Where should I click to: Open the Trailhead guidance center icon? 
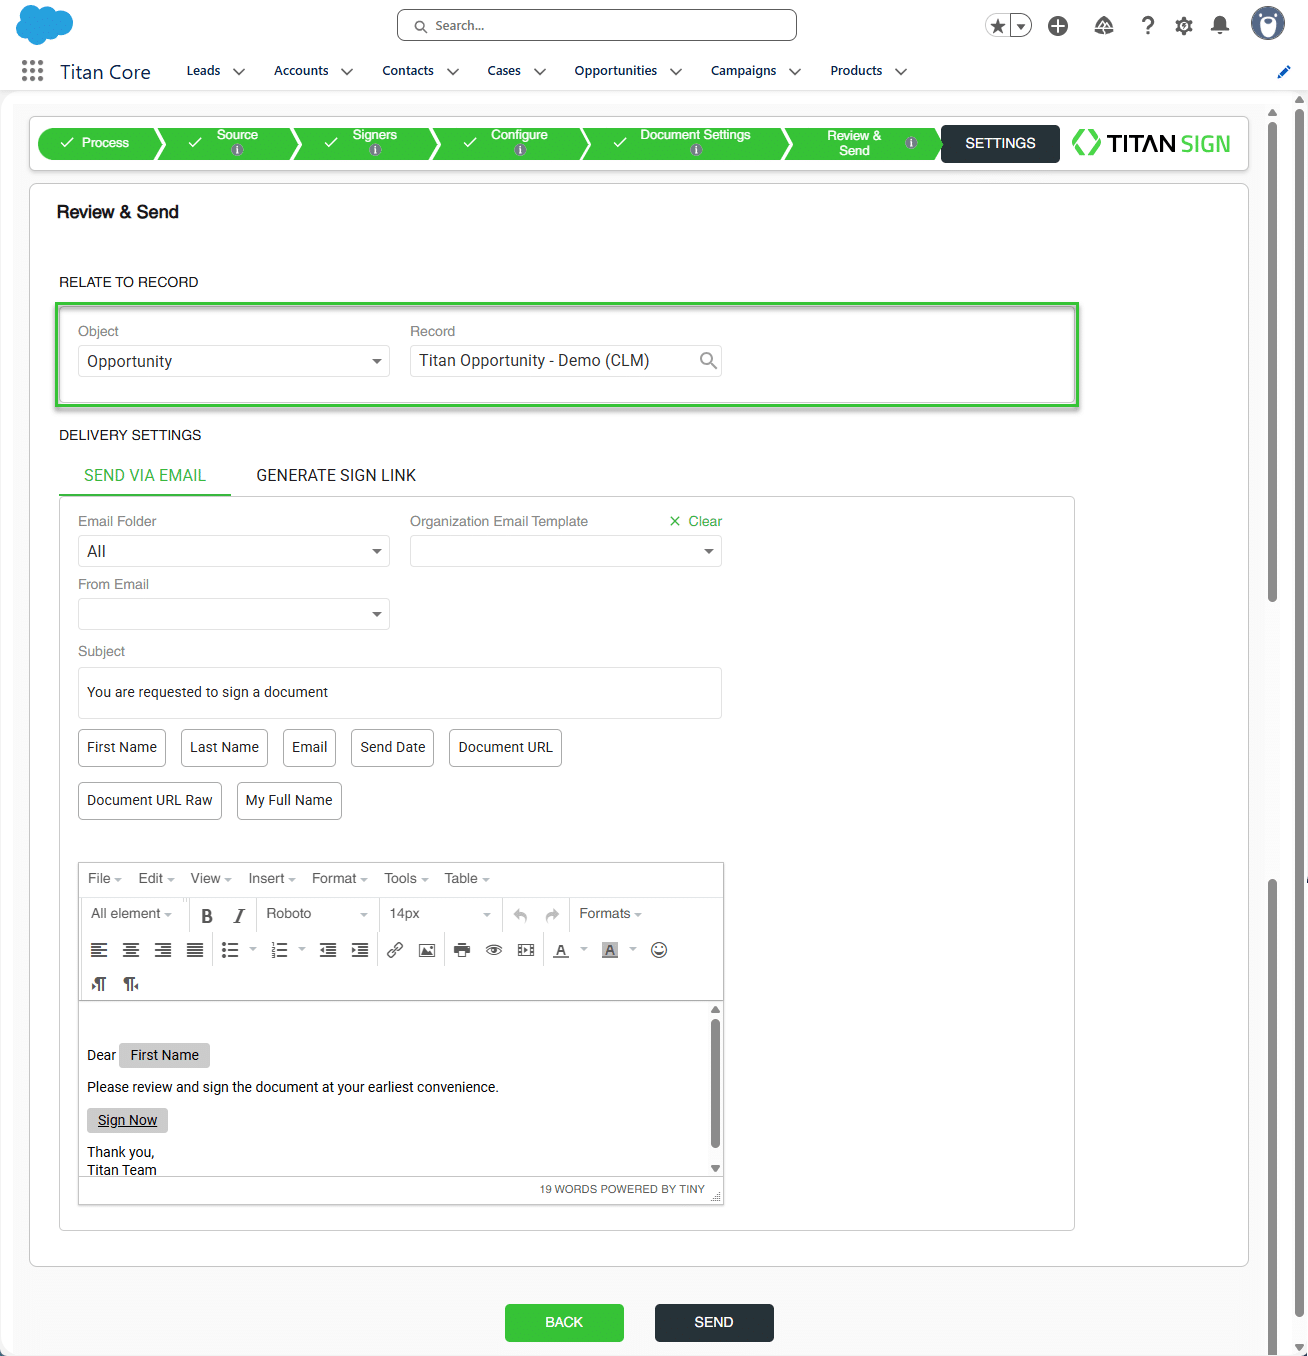pyautogui.click(x=1104, y=26)
